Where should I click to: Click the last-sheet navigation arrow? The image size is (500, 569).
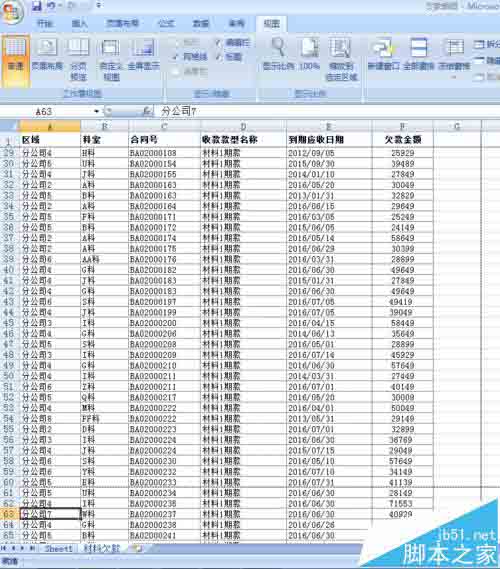(x=32, y=548)
